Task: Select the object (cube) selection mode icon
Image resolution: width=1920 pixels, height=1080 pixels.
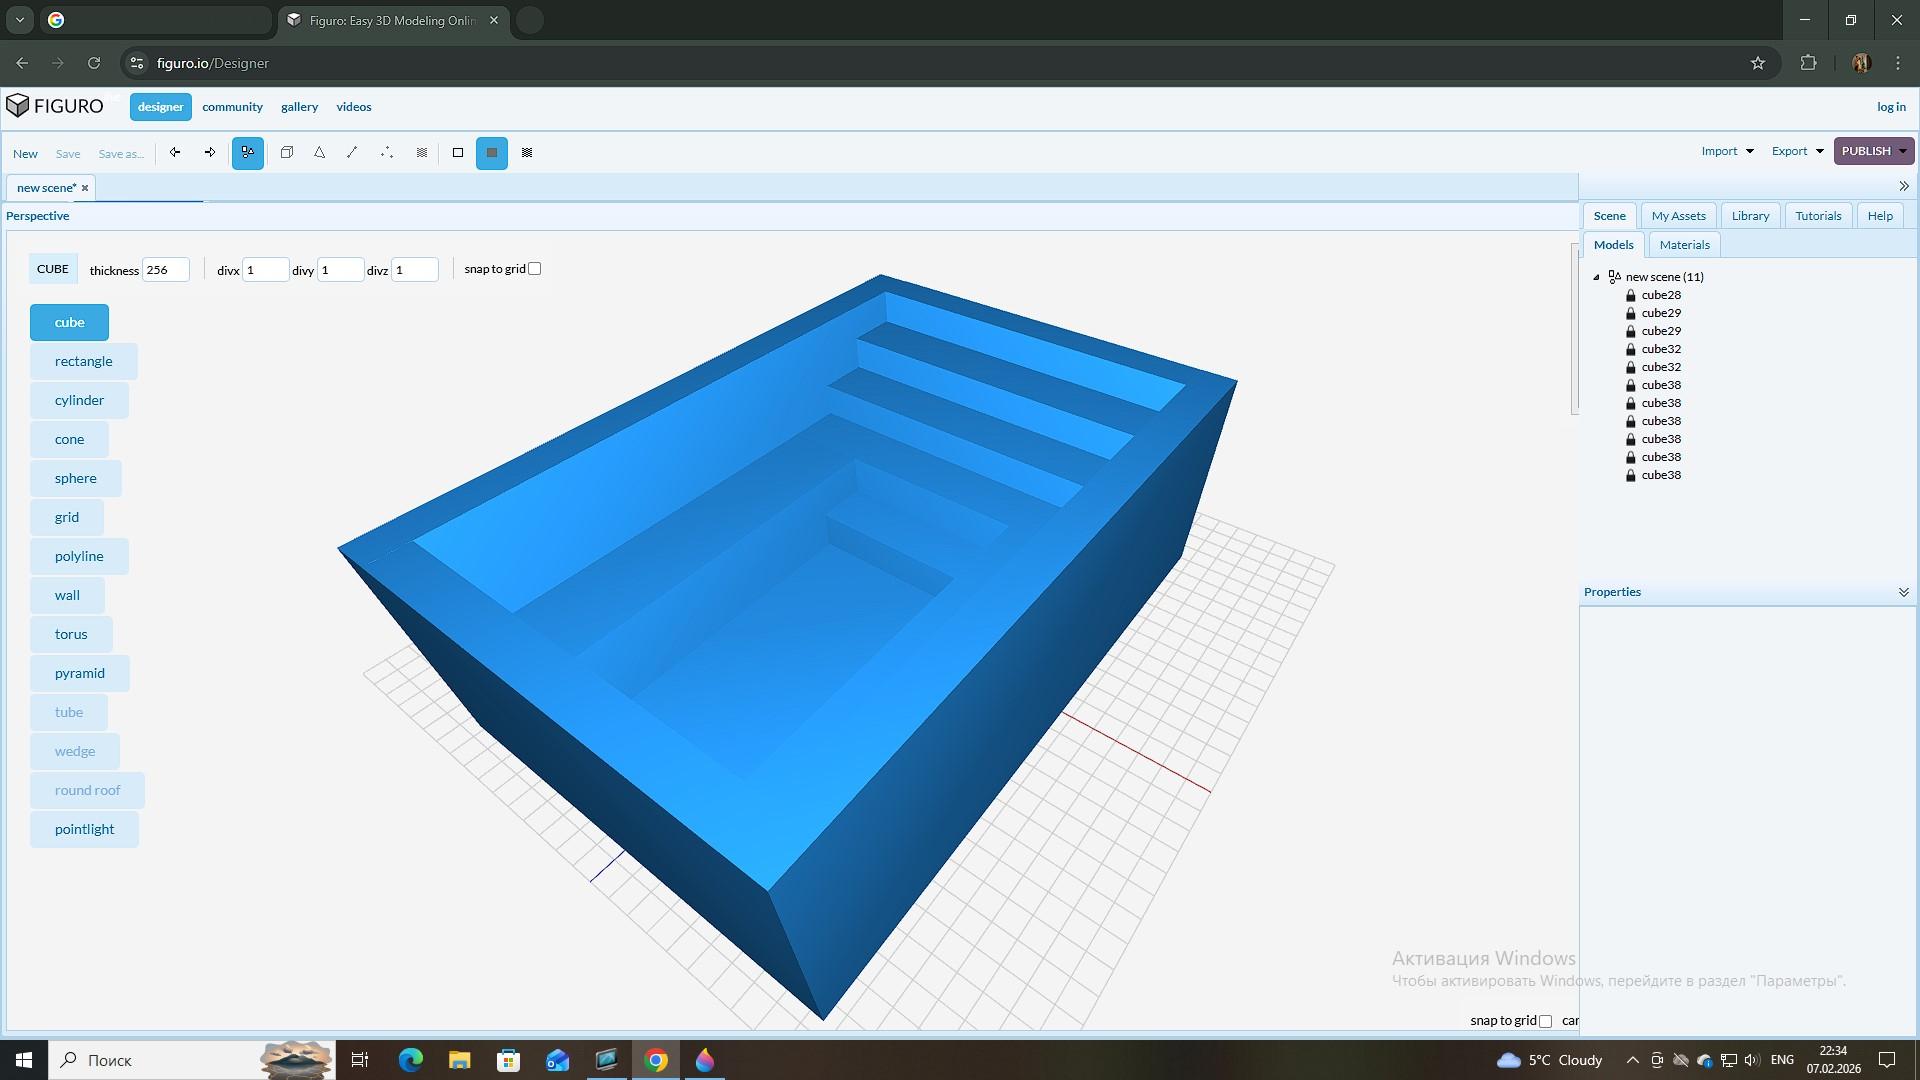Action: click(x=287, y=153)
